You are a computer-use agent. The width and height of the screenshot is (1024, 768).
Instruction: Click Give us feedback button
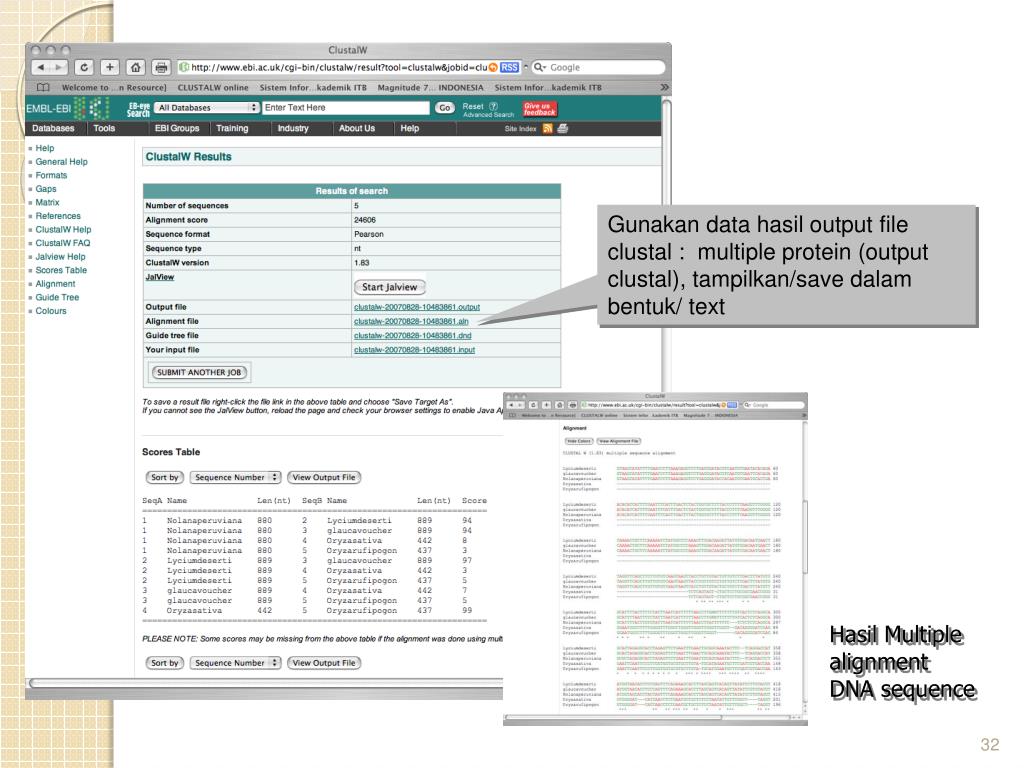[539, 109]
